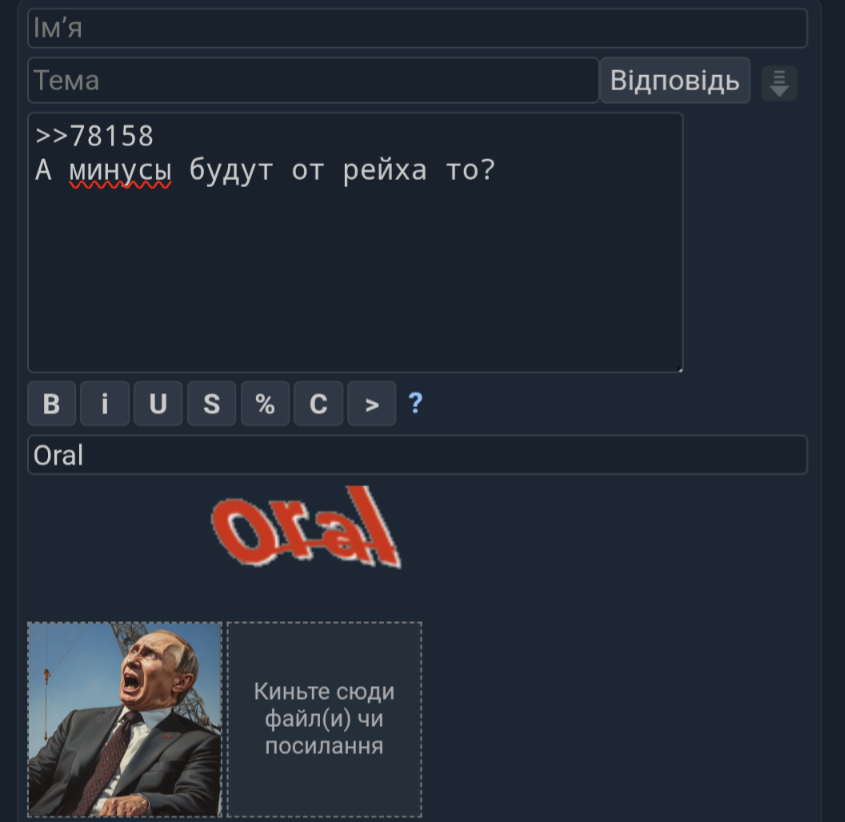The height and width of the screenshot is (822, 845).
Task: Apply underline with the U button
Action: (158, 403)
